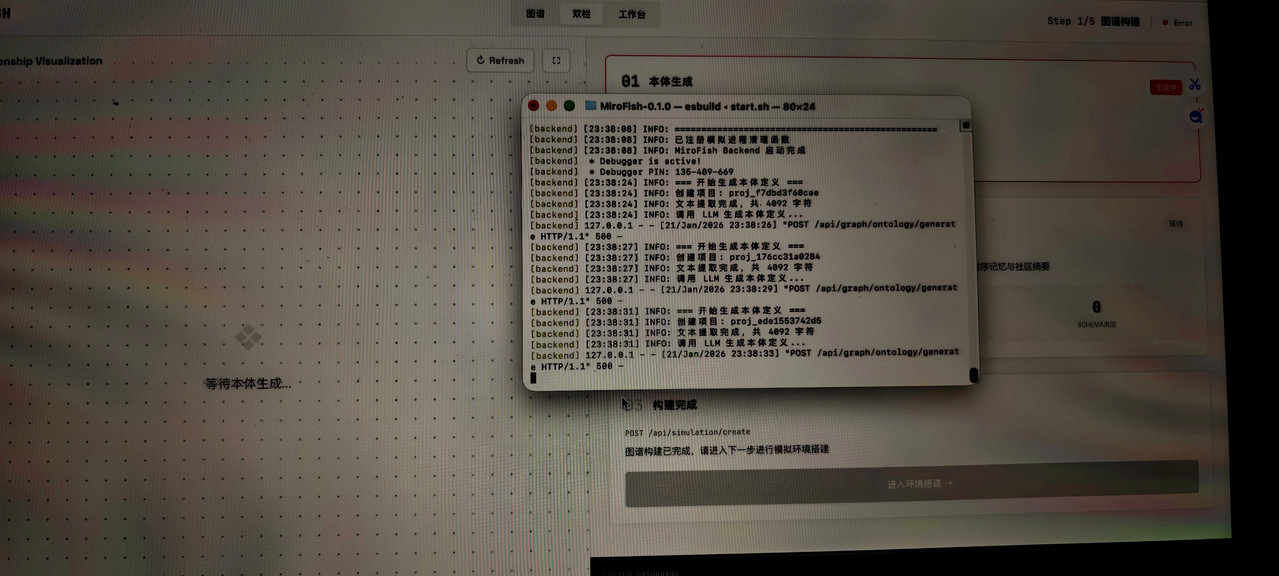Open the 工作台 view tab
Screen dimensions: 1279x576
click(x=632, y=14)
